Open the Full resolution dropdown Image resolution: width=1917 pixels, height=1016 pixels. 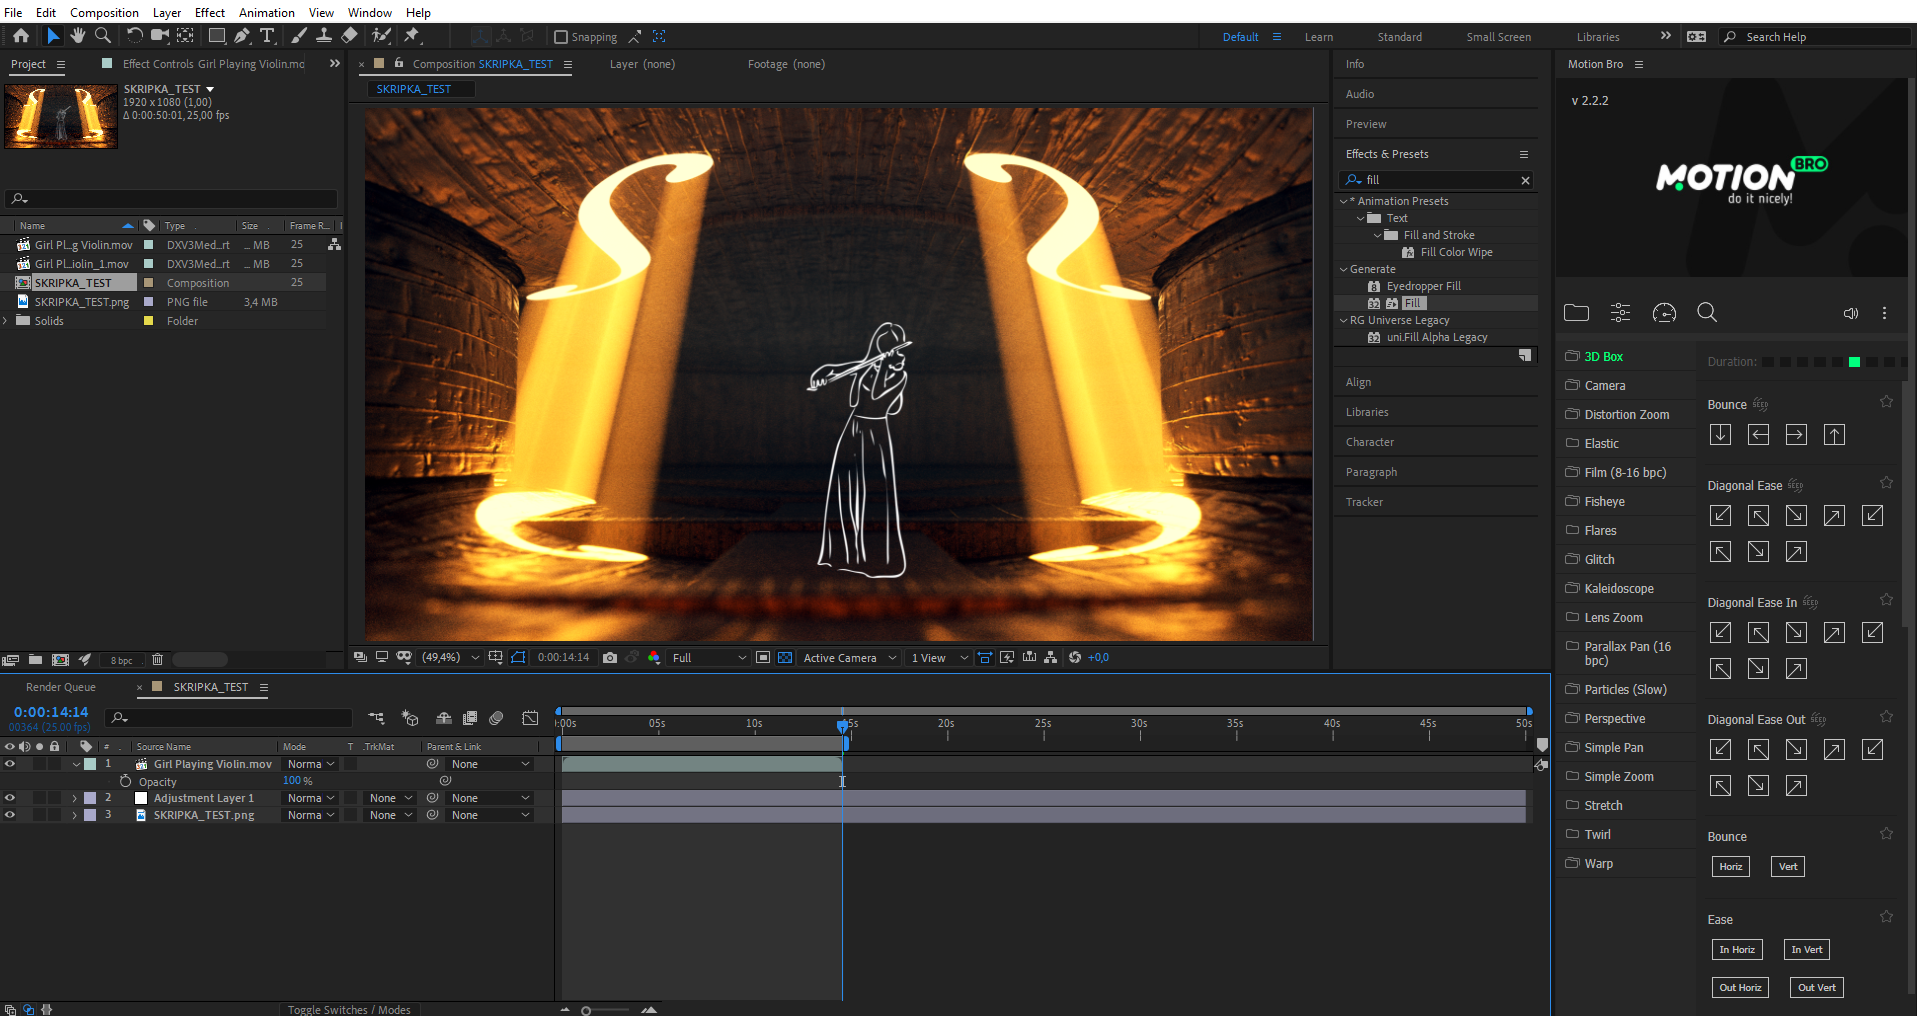709,658
